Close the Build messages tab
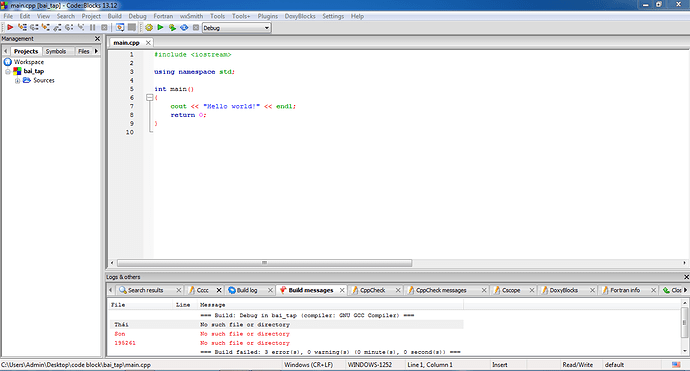The width and height of the screenshot is (690, 371). pyautogui.click(x=342, y=290)
